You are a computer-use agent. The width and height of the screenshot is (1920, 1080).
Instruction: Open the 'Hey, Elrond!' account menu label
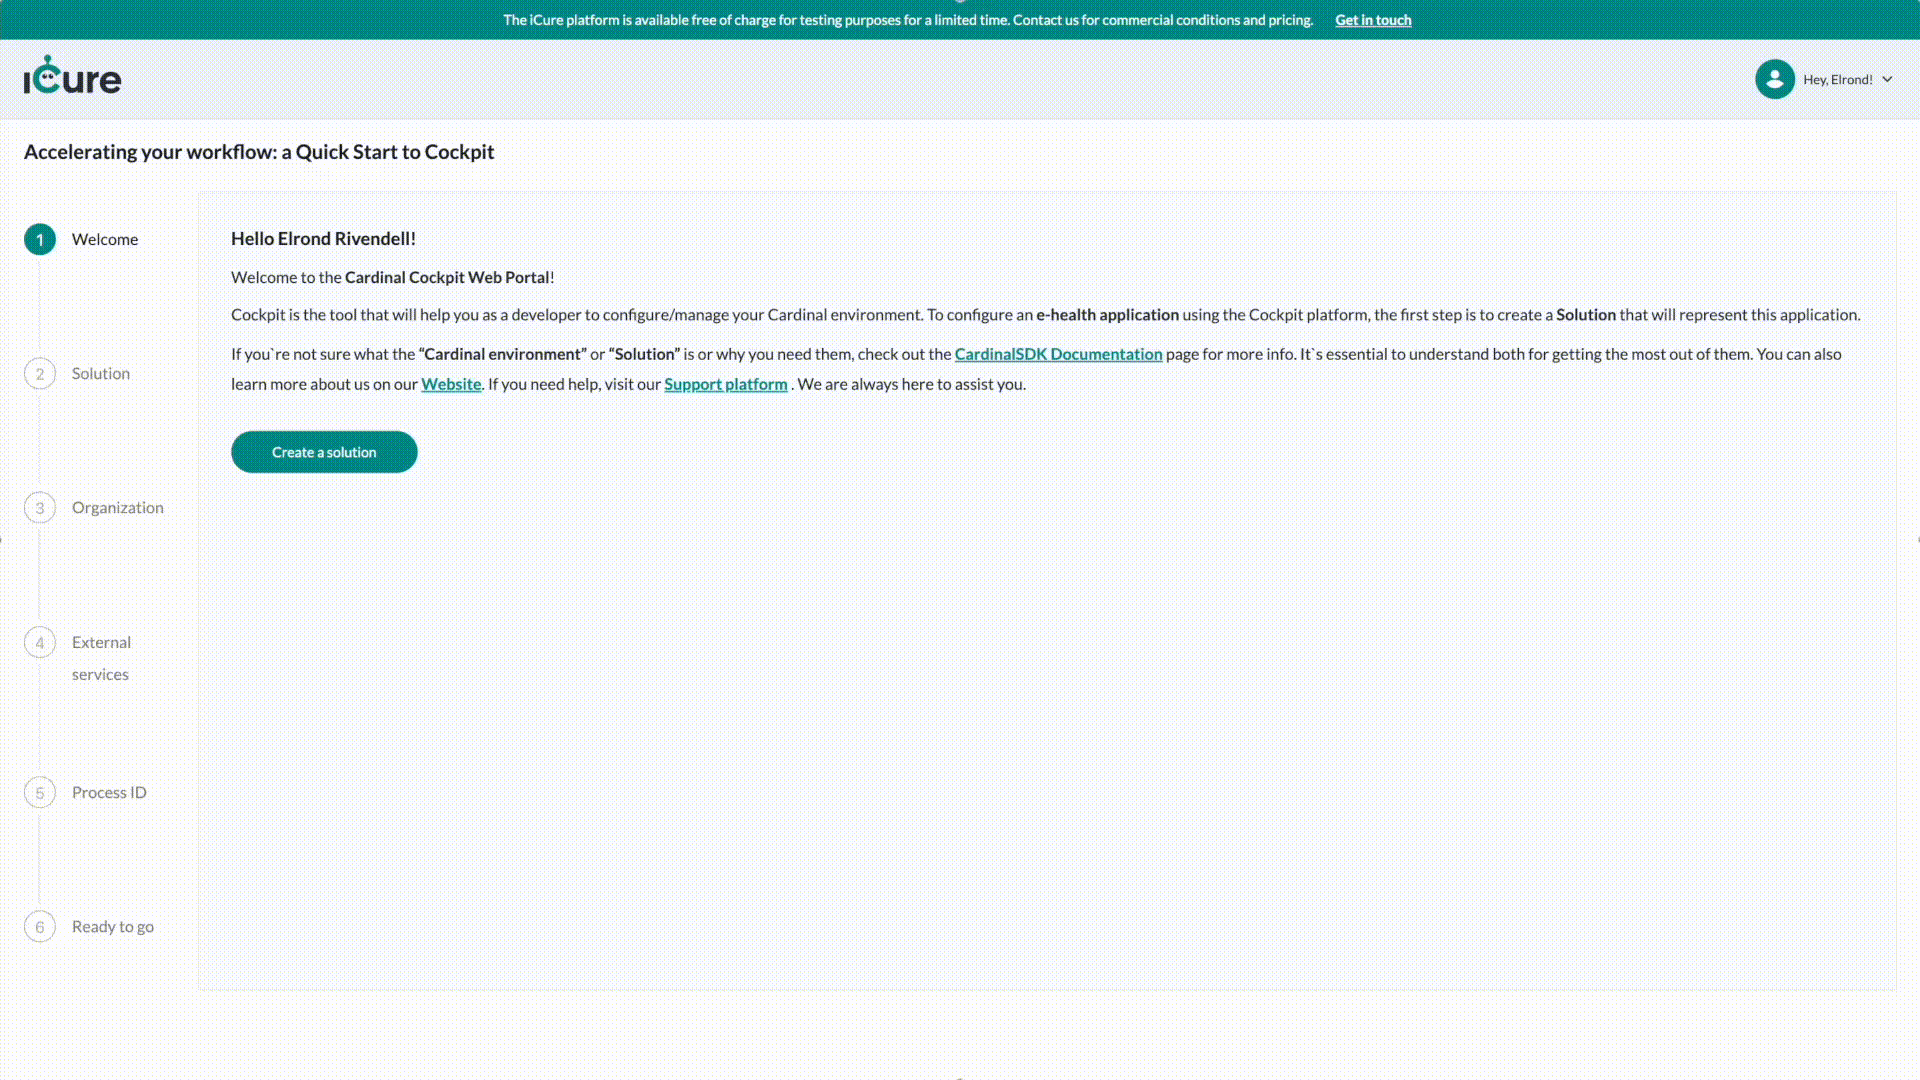click(x=1838, y=80)
